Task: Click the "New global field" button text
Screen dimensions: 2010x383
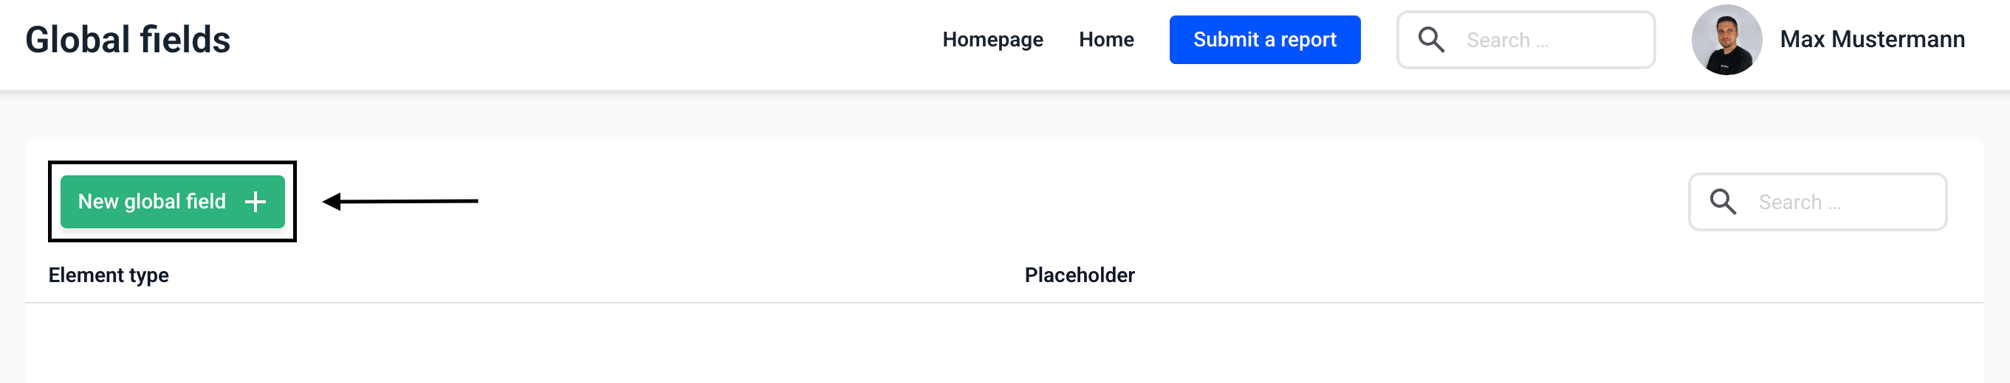Action: 152,202
